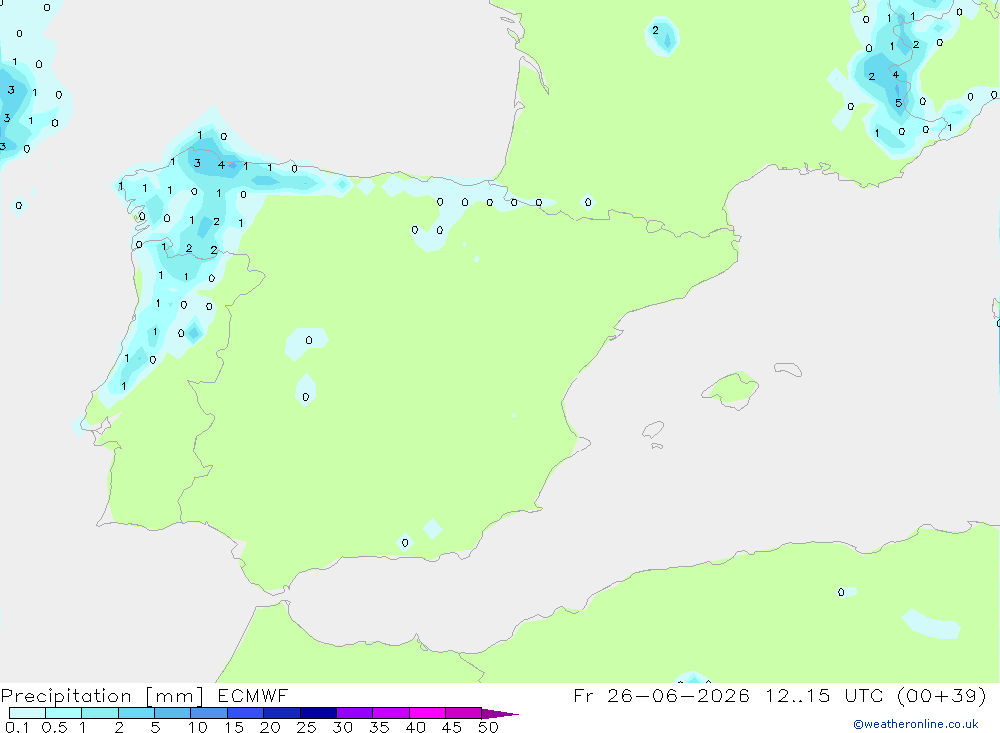The image size is (1000, 733).
Task: Click the '(00+39)' forecast offset text
Action: 941,695
